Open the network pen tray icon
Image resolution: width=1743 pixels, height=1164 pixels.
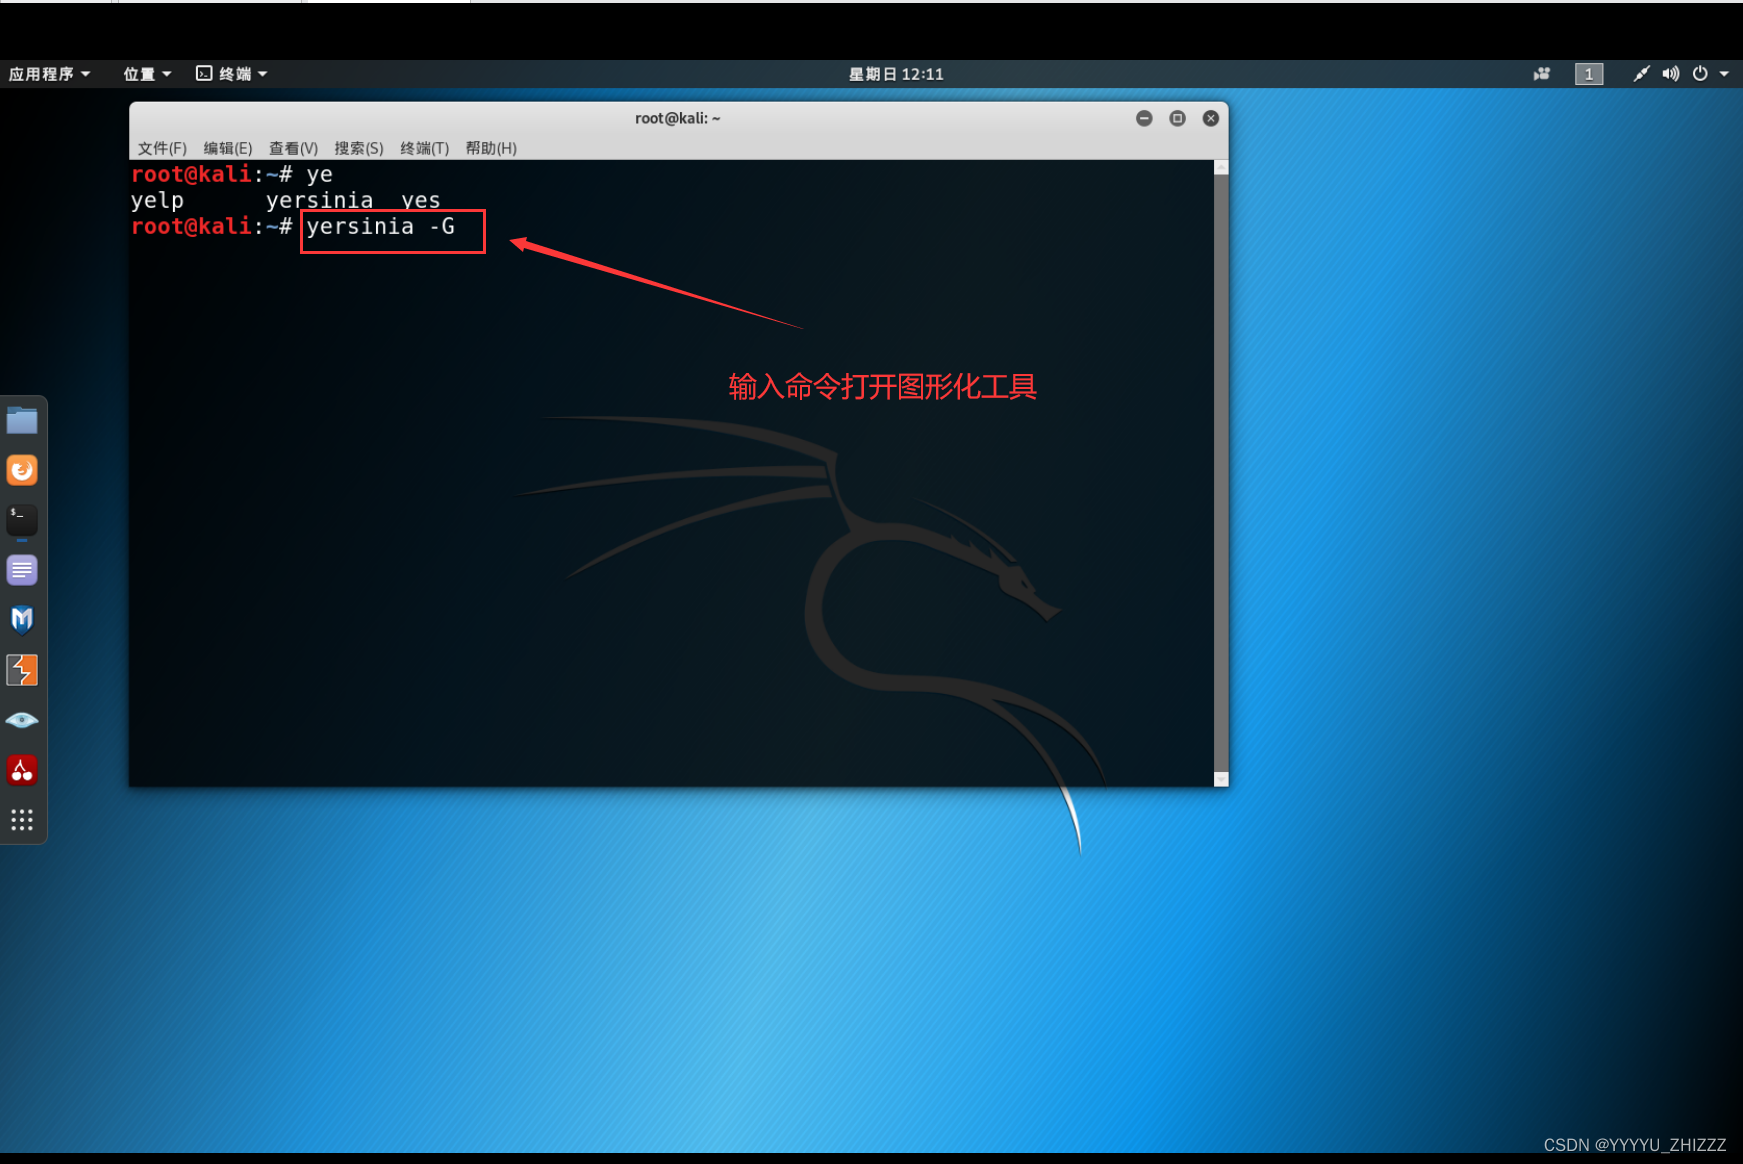[x=1641, y=74]
